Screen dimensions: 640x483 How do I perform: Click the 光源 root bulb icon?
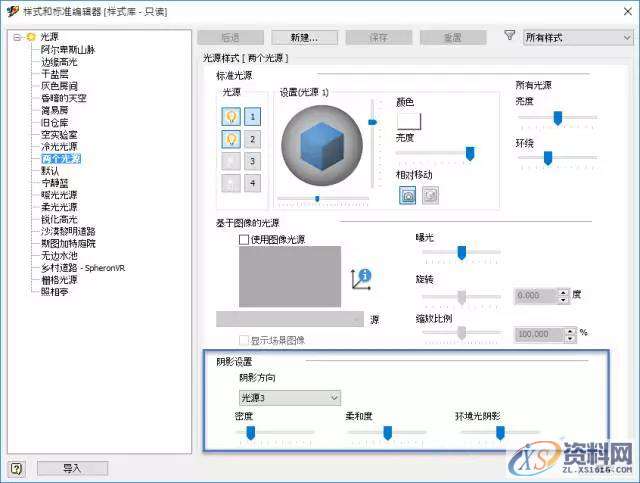[31, 37]
